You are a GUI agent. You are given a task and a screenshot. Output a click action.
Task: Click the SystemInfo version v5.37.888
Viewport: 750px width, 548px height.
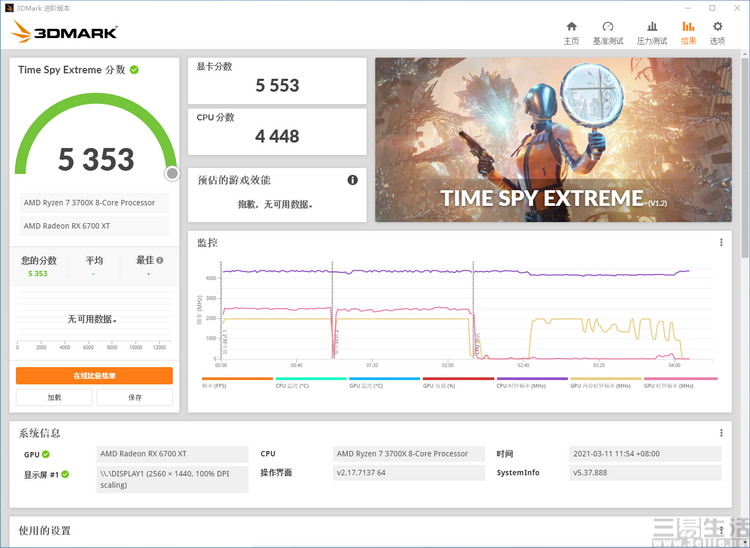click(x=645, y=473)
